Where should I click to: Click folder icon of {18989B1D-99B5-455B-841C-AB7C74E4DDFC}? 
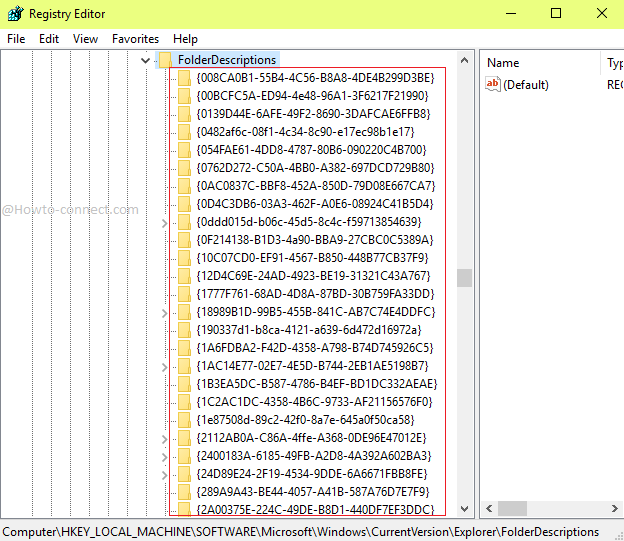(x=184, y=312)
